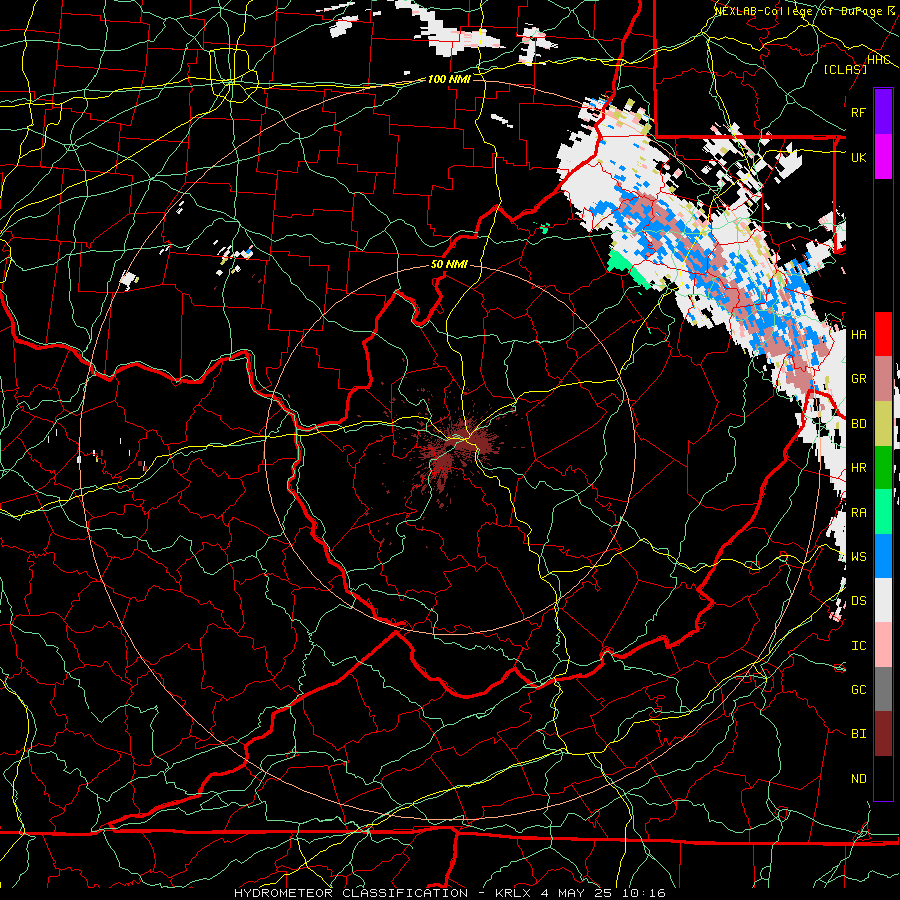900x900 pixels.
Task: Click the purple RF color swatch
Action: point(883,112)
